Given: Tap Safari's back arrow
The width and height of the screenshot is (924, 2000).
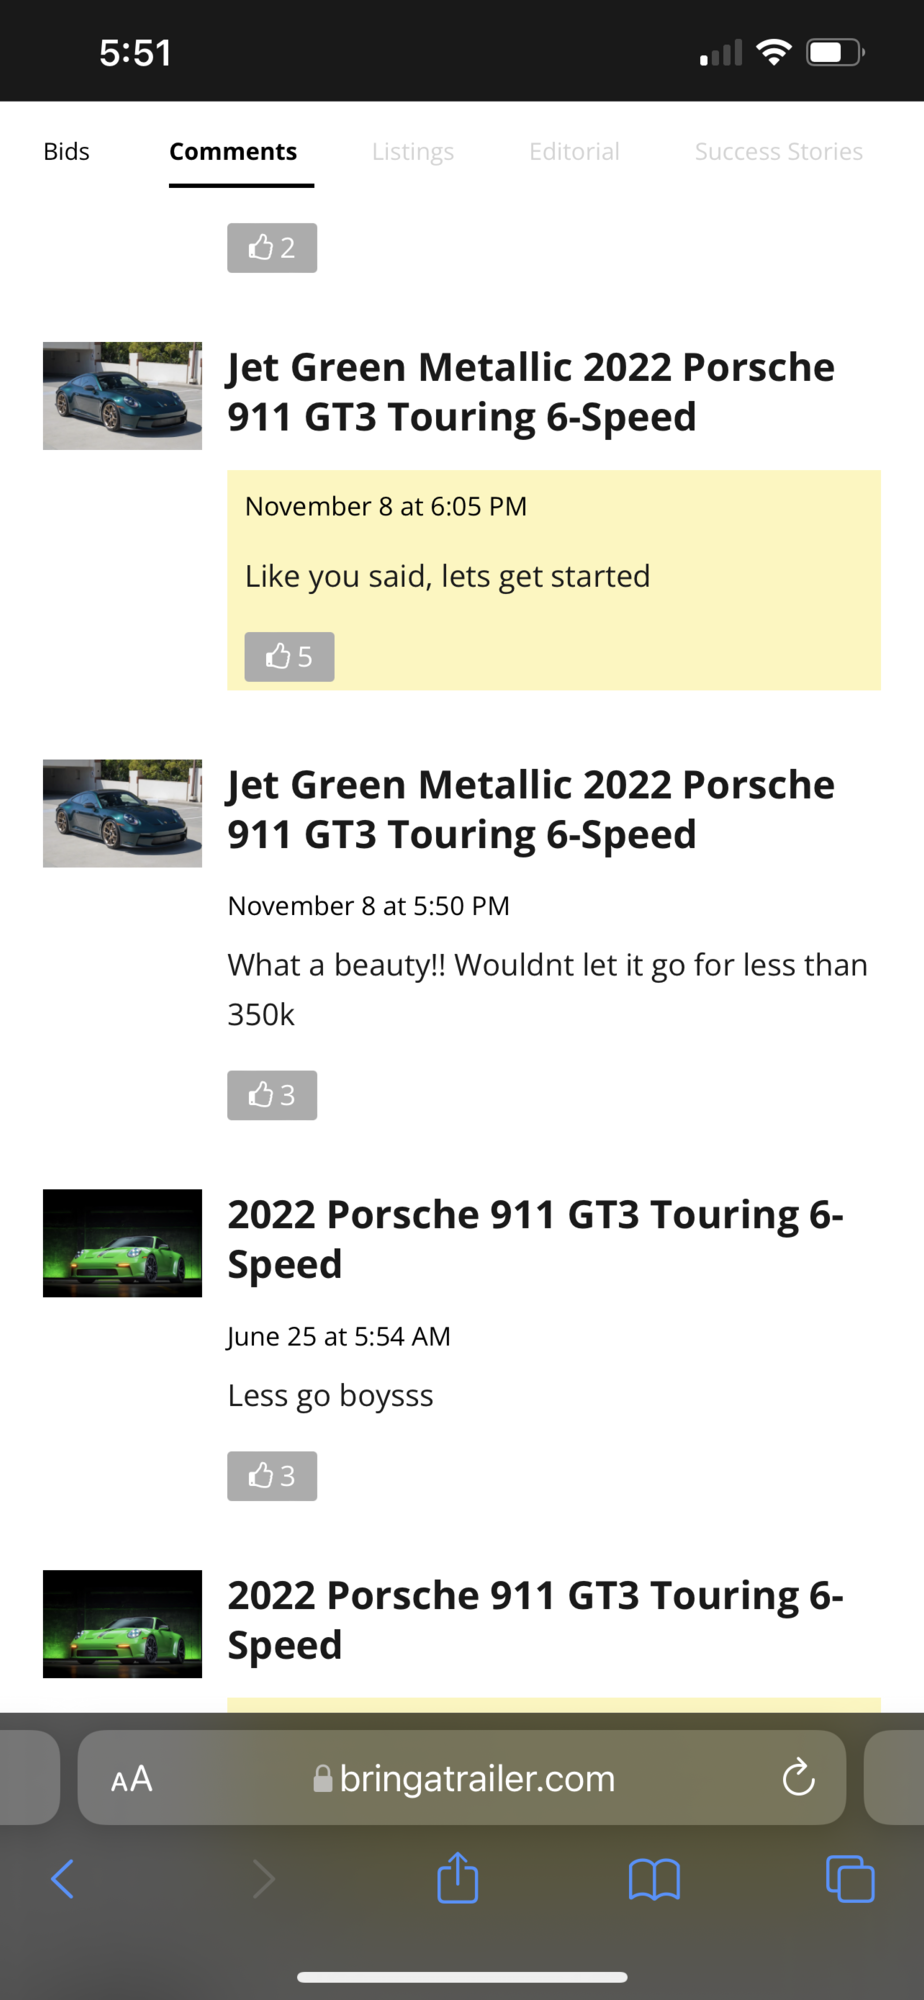Looking at the screenshot, I should coord(63,1879).
